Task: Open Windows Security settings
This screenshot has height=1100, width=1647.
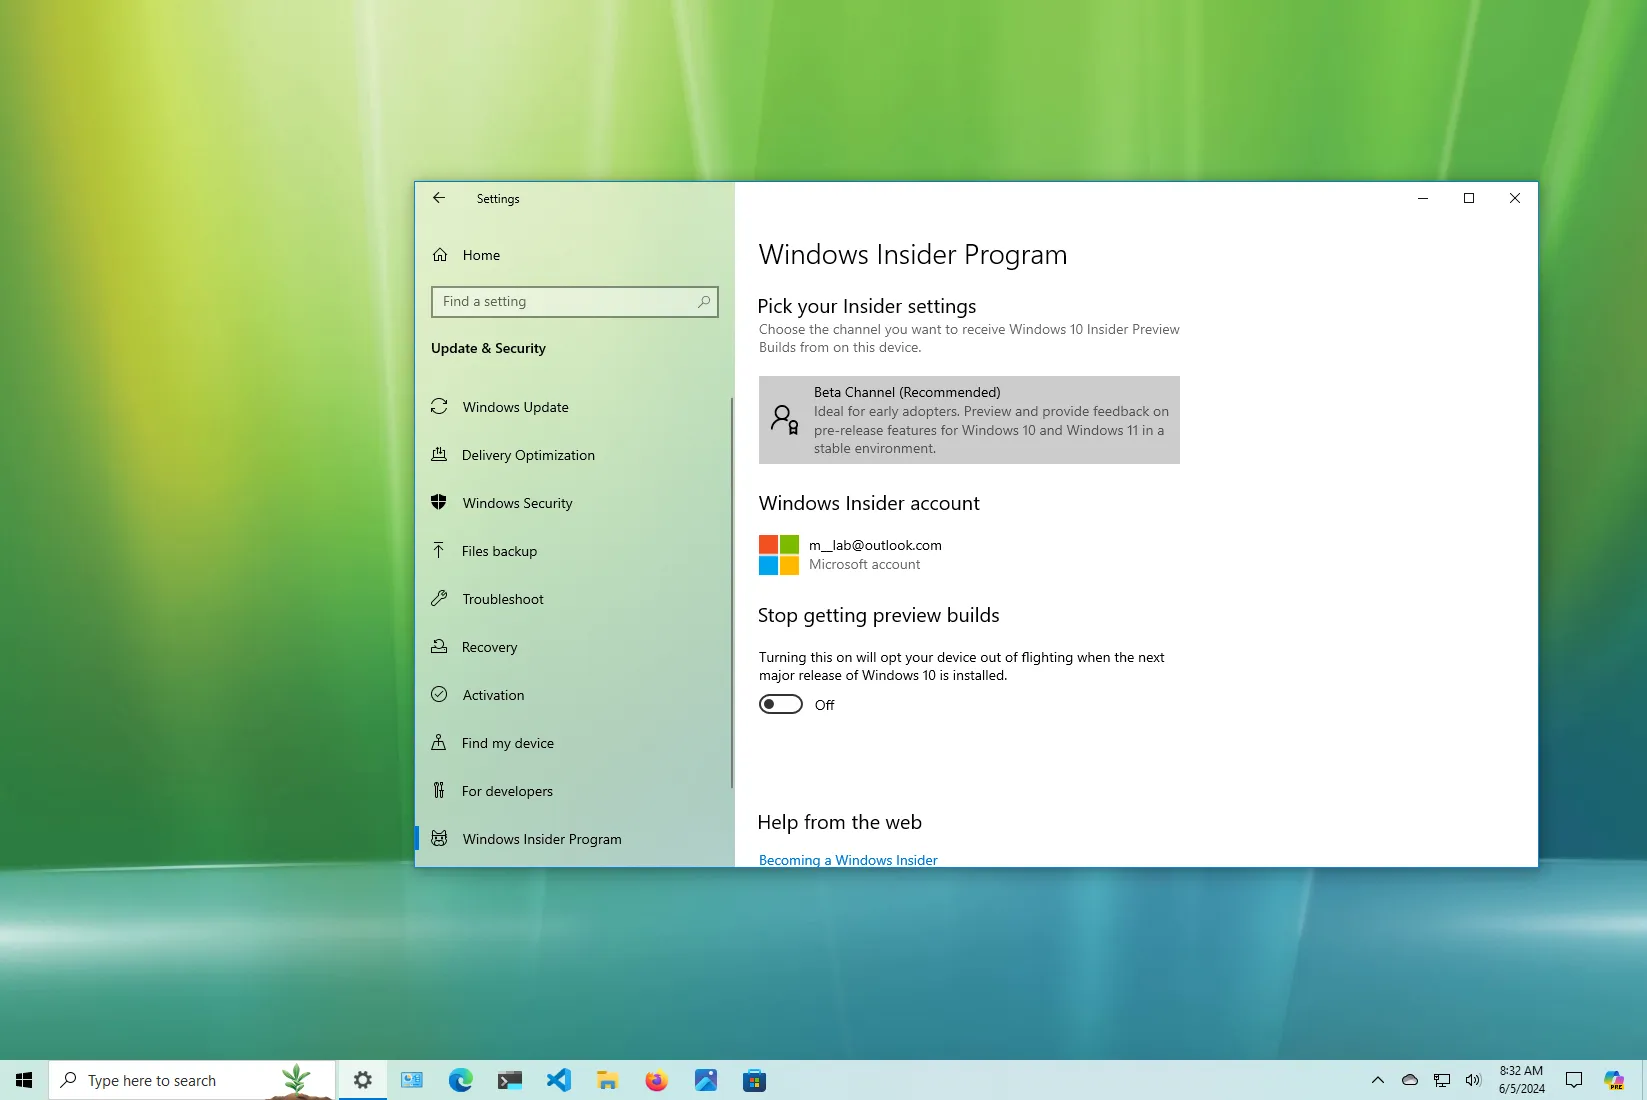Action: [x=516, y=503]
